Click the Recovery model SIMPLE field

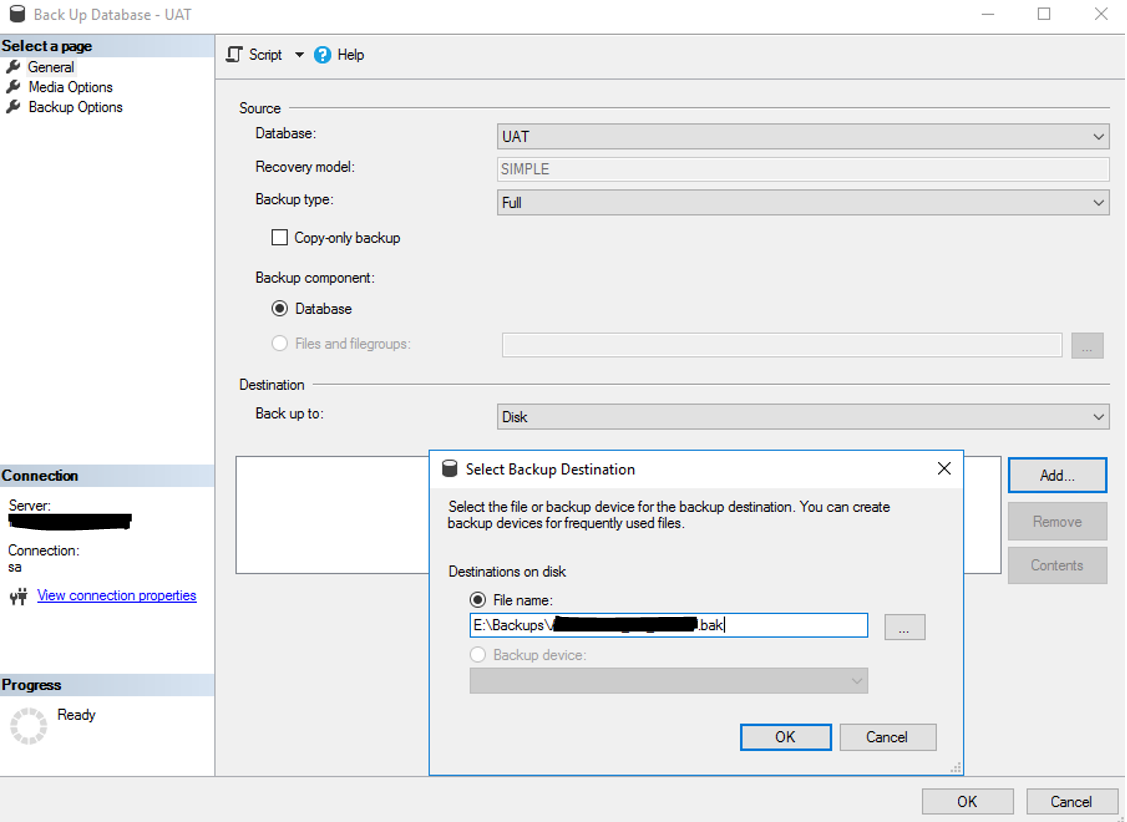tap(803, 170)
